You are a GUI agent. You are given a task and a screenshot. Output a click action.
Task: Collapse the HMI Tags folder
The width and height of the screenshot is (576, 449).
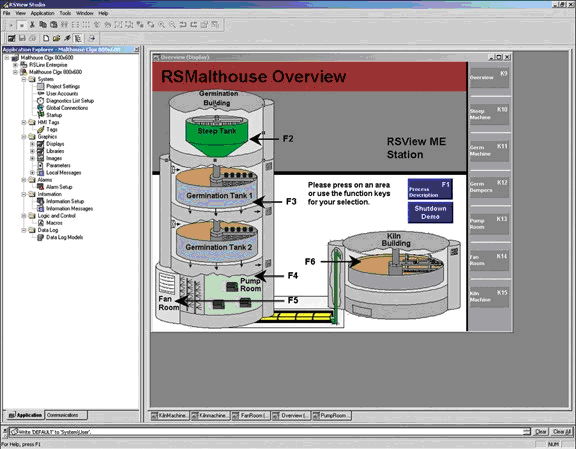pos(24,122)
